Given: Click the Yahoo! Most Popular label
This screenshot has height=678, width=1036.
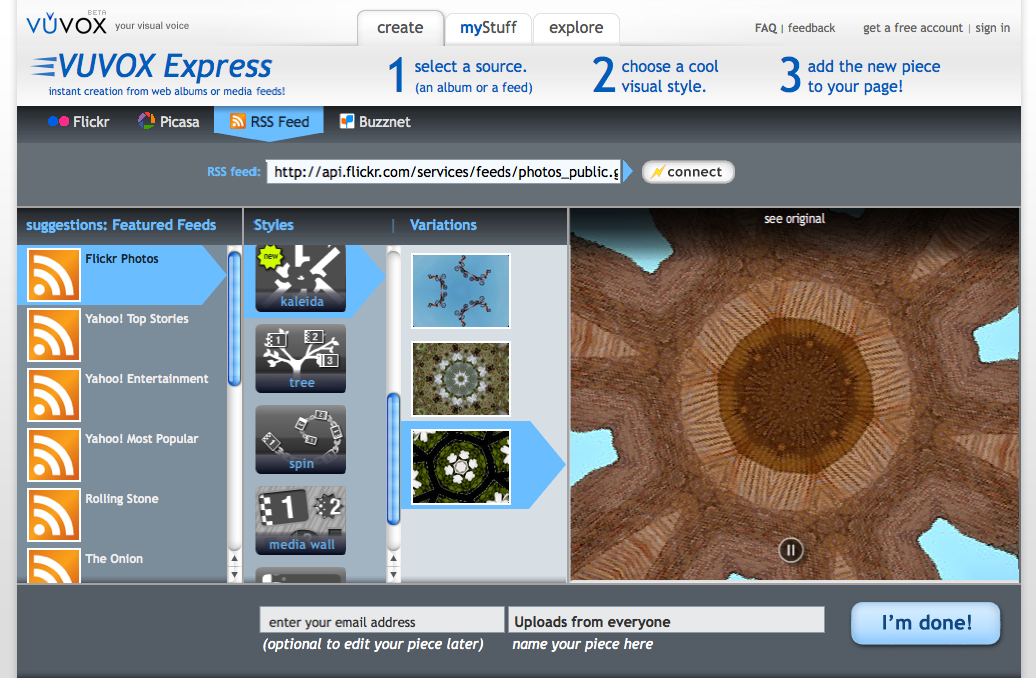Looking at the screenshot, I should coord(141,439).
